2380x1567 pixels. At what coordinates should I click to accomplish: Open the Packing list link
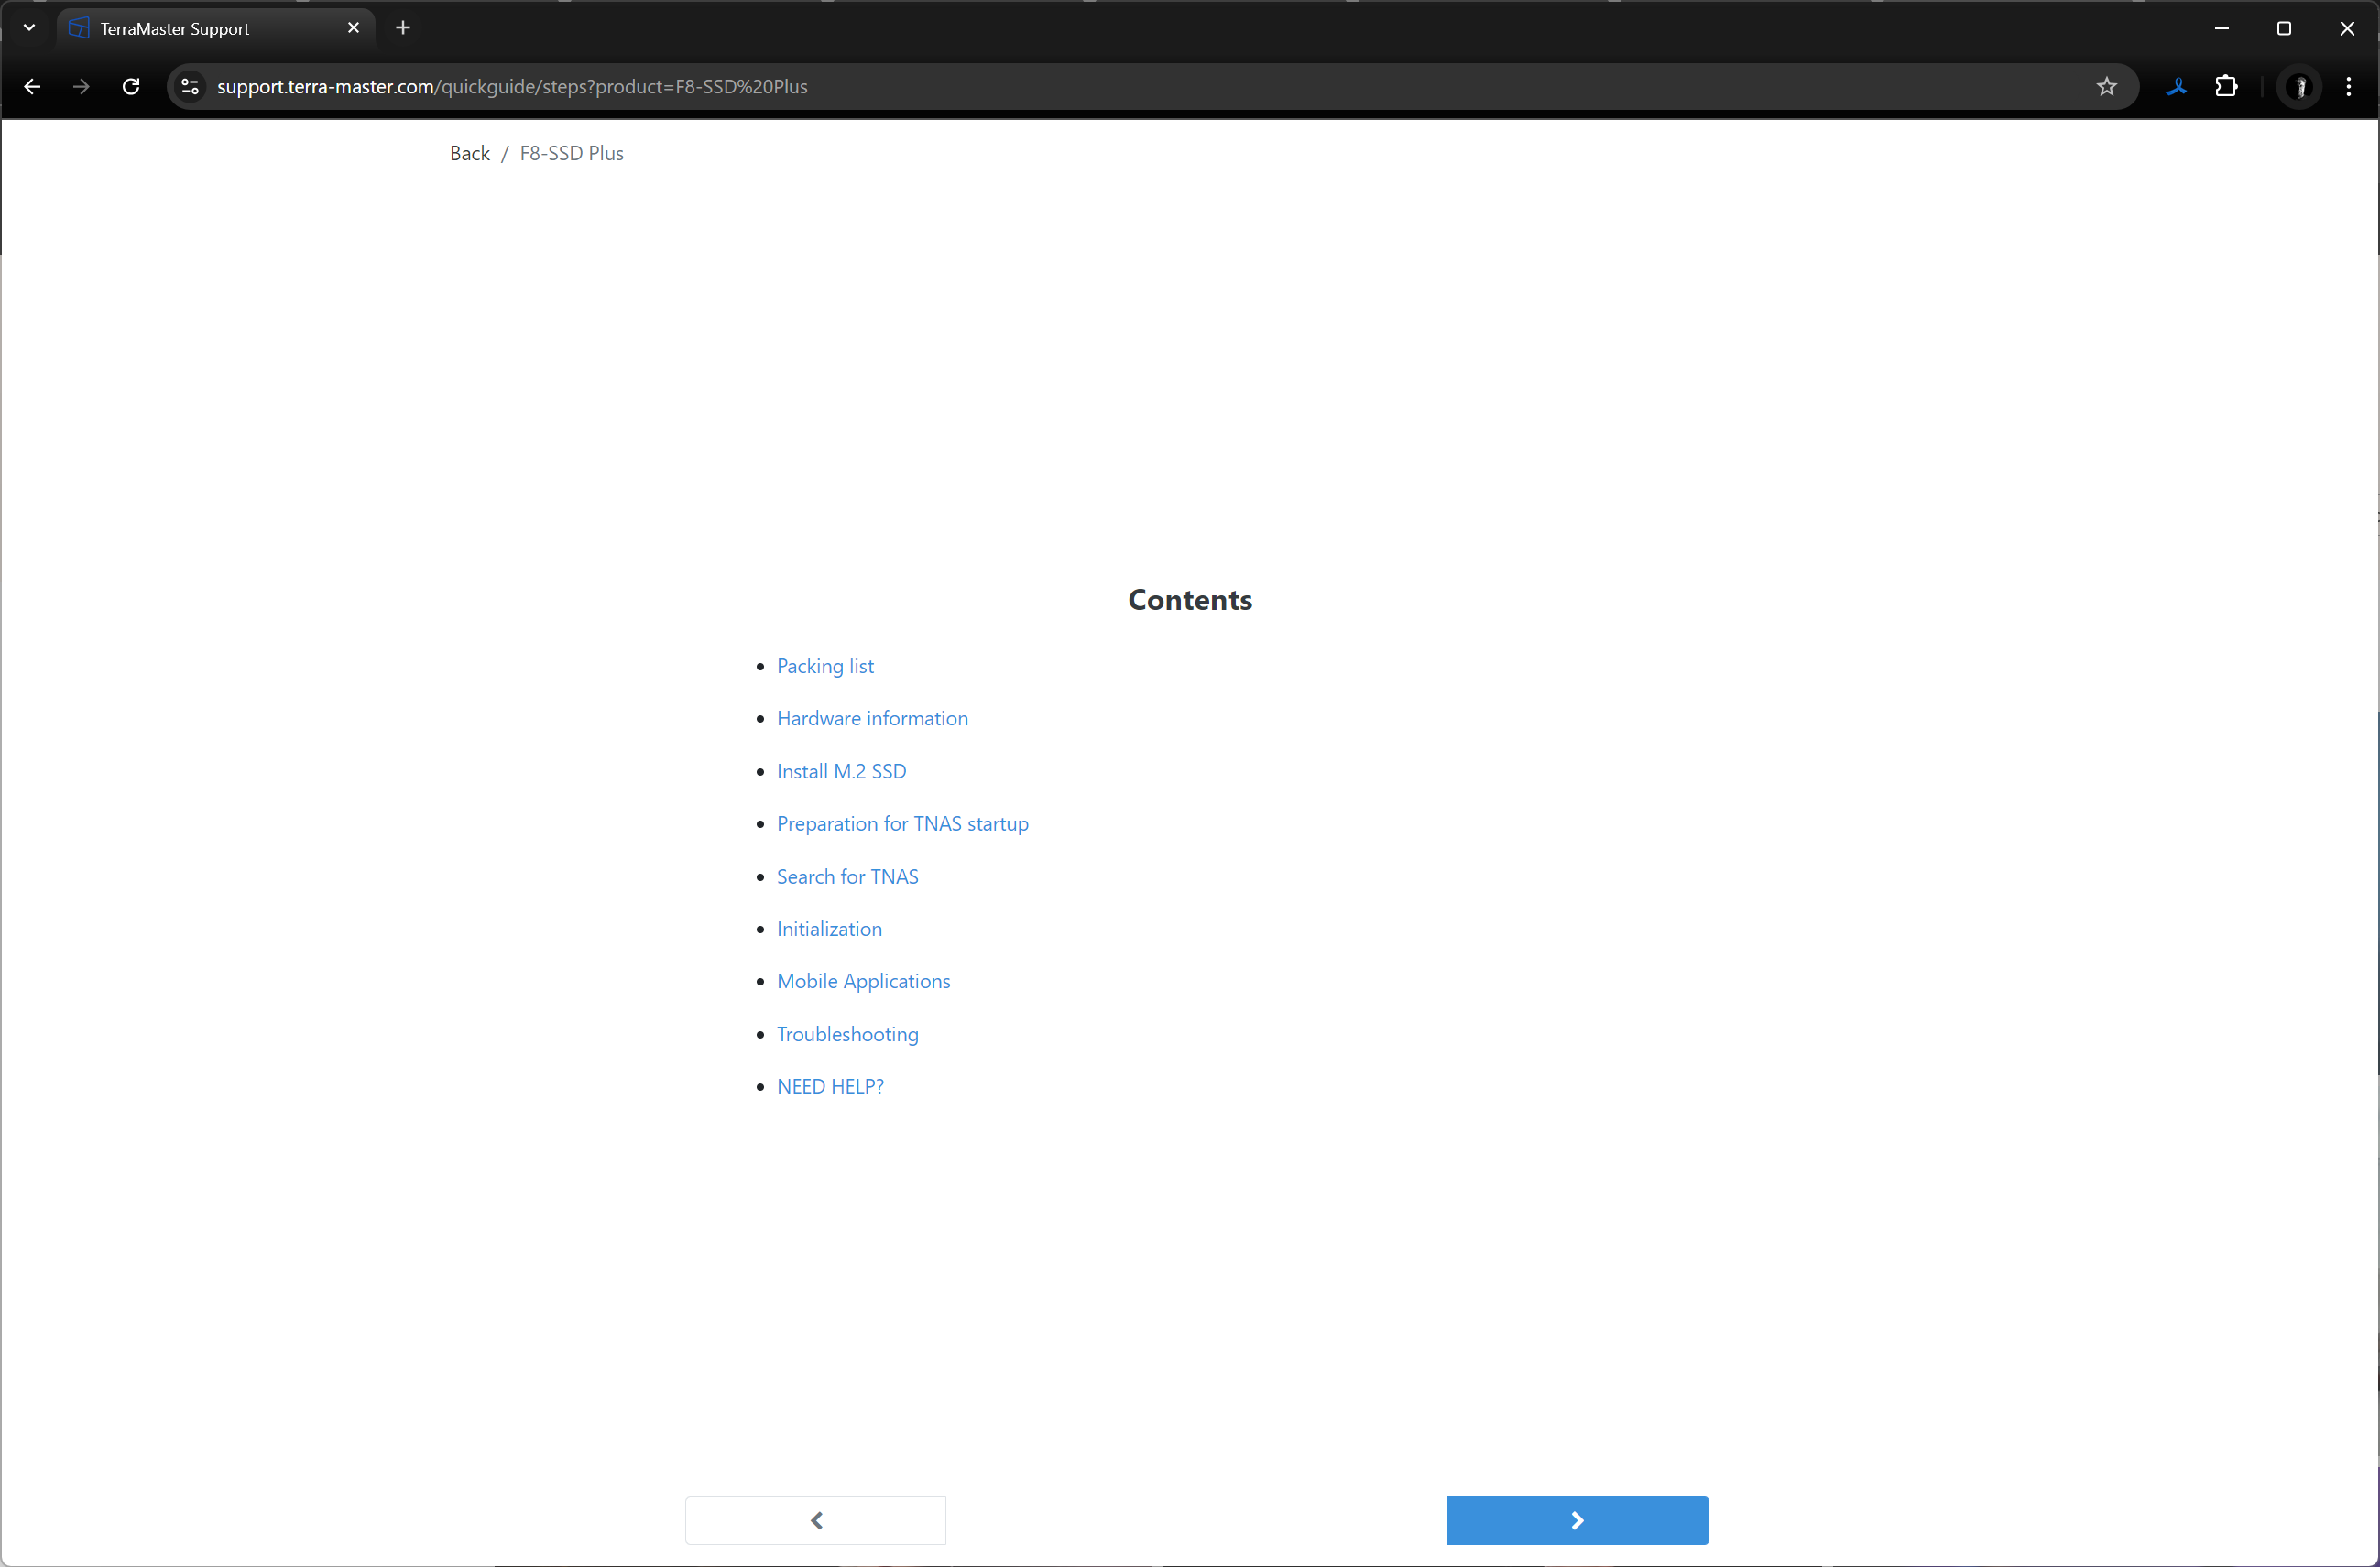tap(825, 666)
